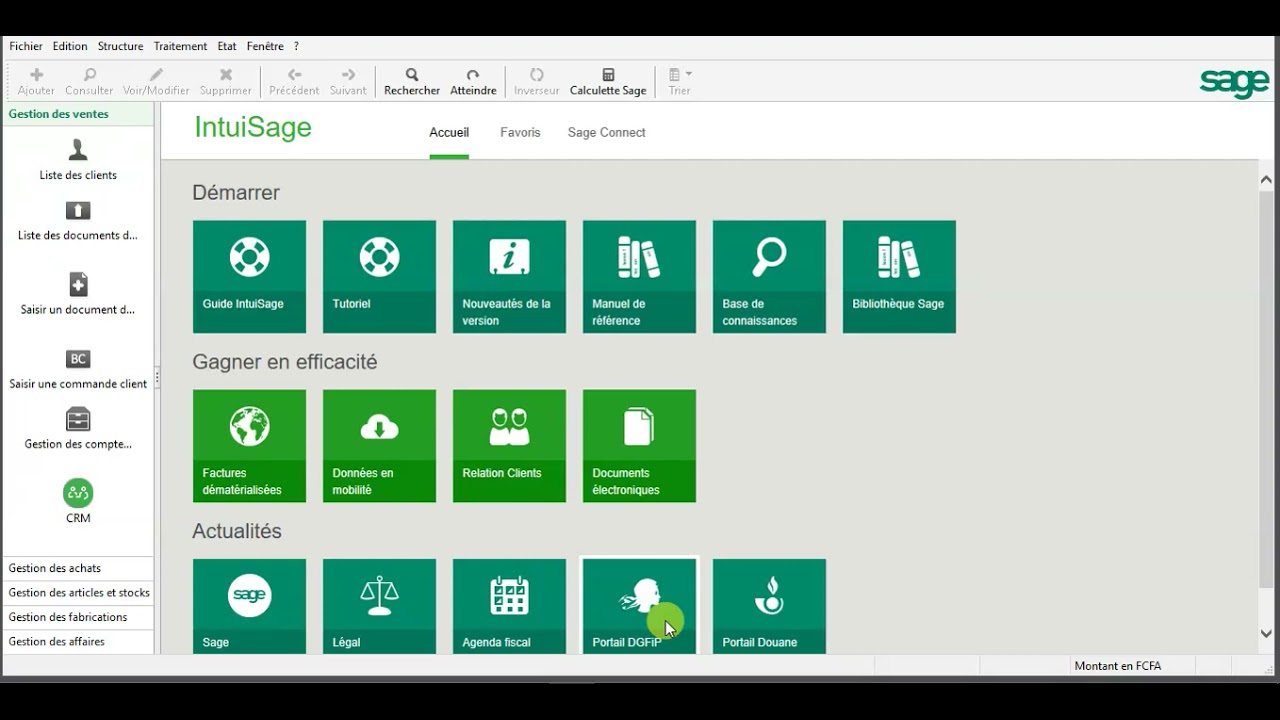Open the Portail Douane tile

point(769,606)
